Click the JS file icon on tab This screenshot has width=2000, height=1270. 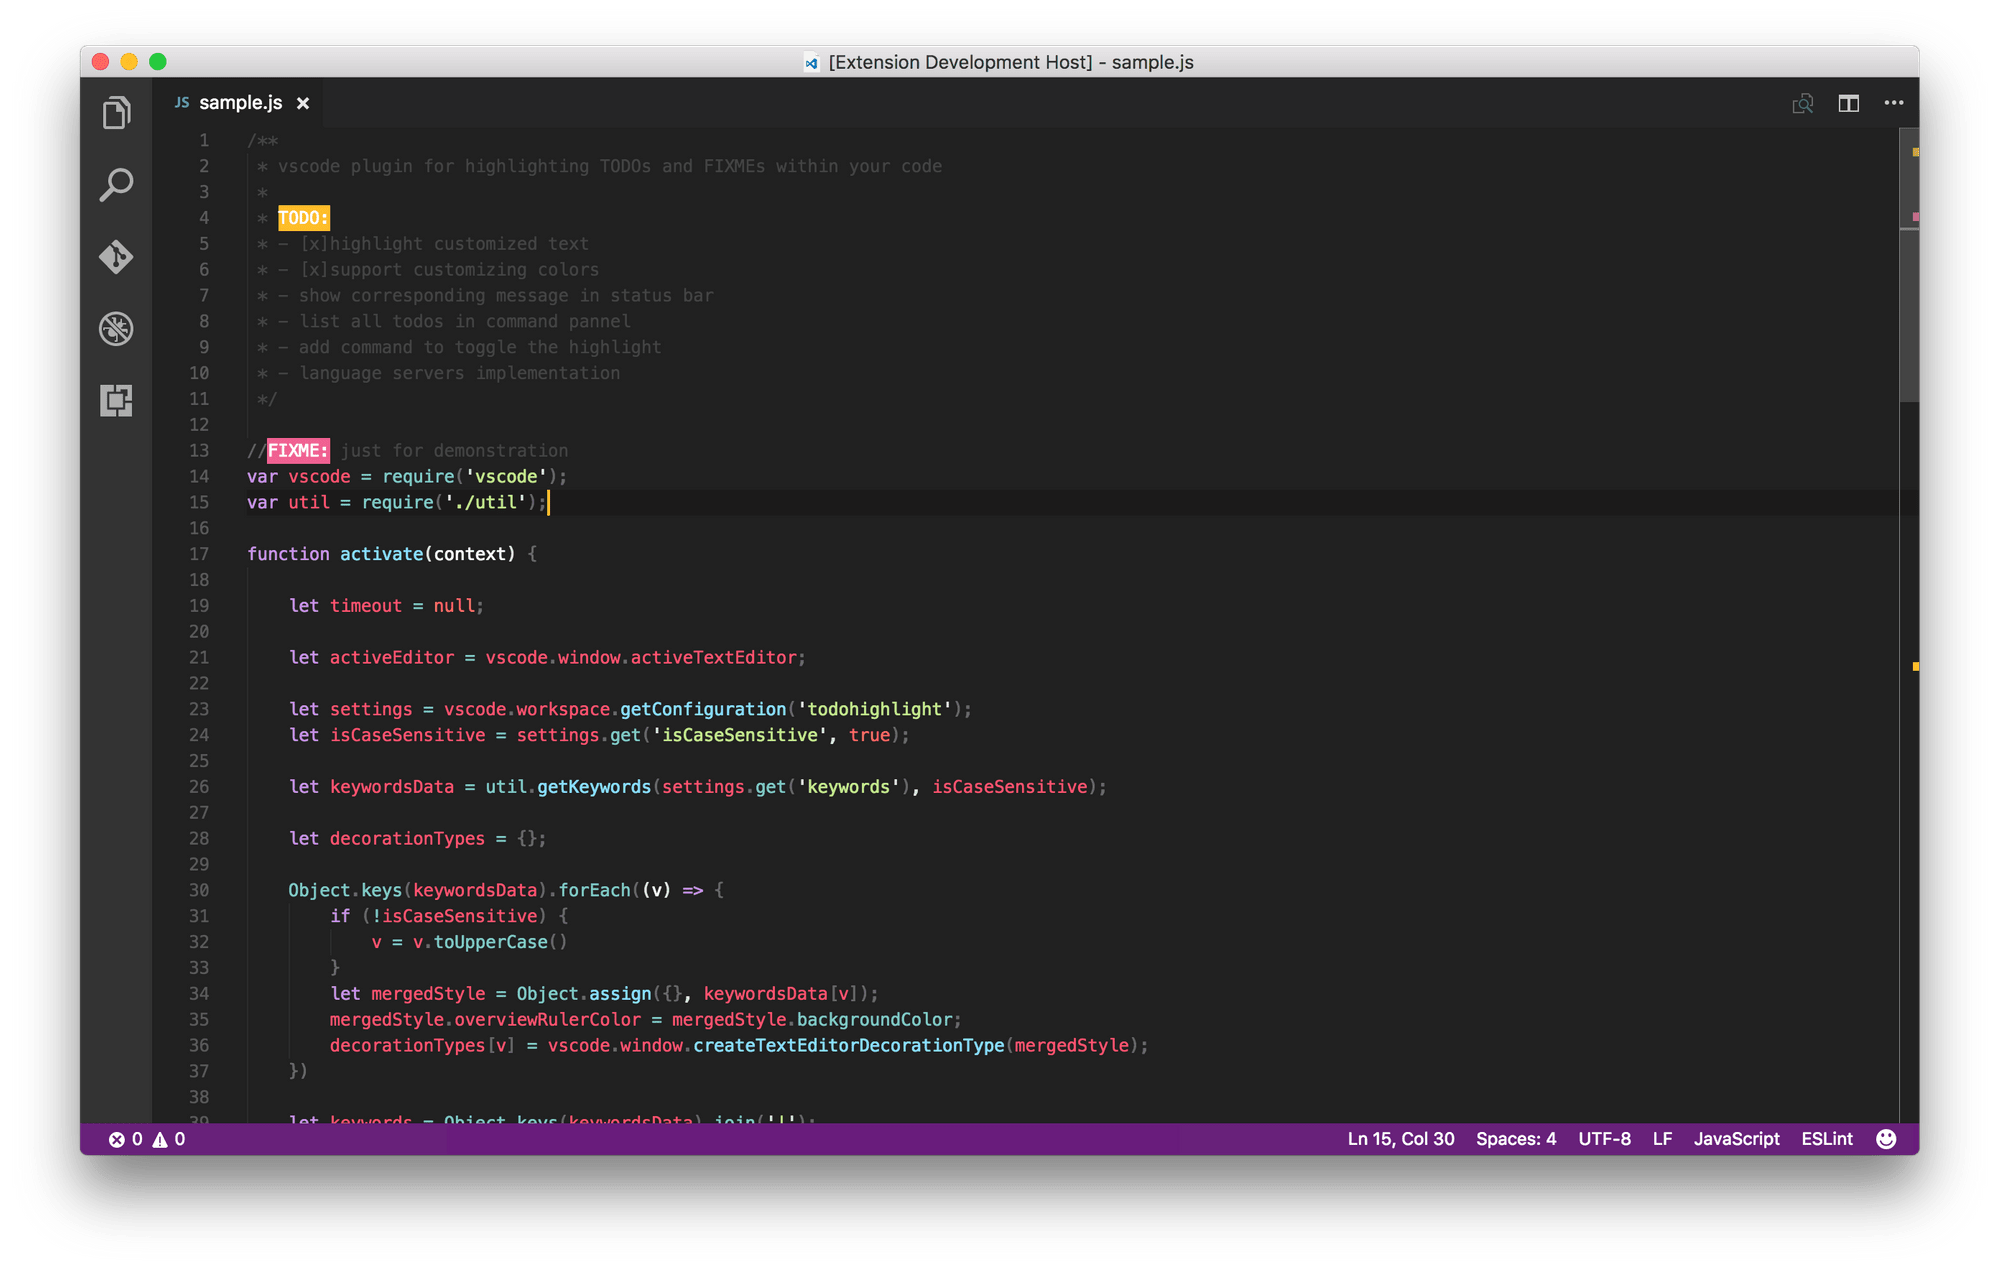tap(182, 102)
